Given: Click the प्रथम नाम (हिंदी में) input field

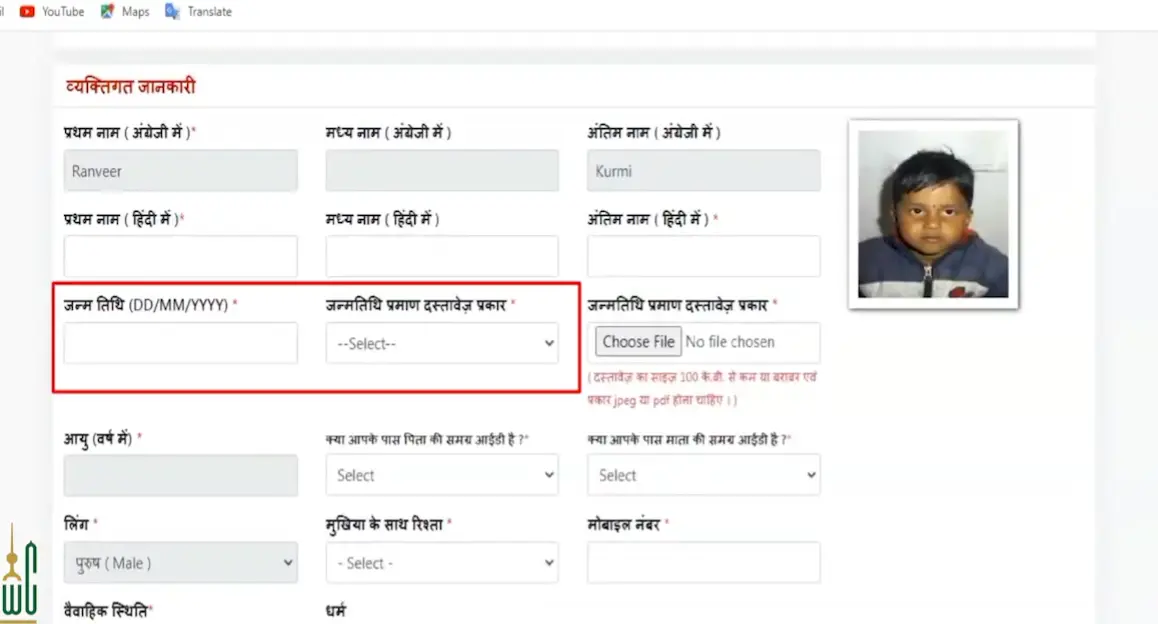Looking at the screenshot, I should point(180,256).
